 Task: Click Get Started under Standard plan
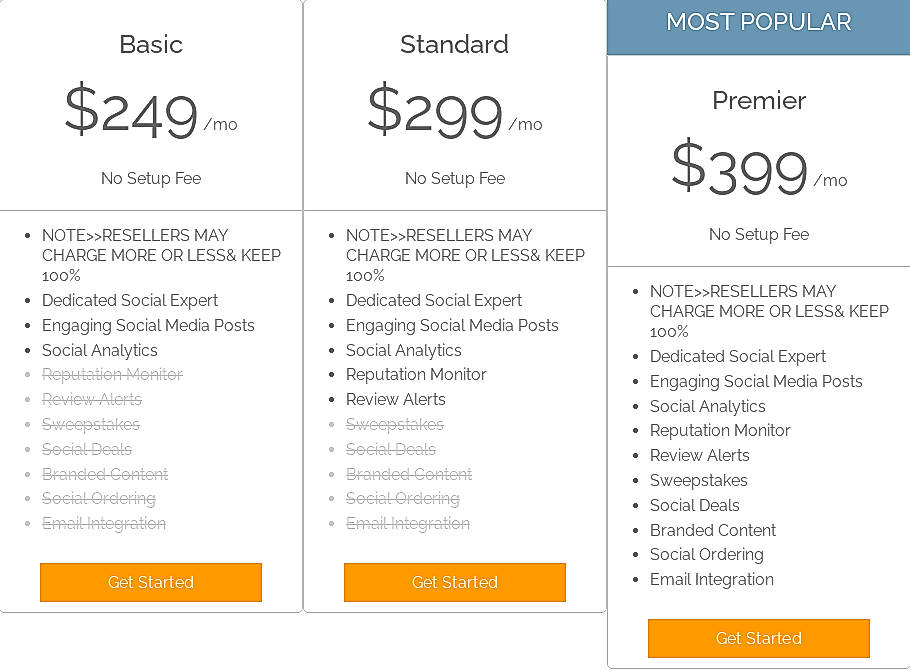tap(454, 582)
